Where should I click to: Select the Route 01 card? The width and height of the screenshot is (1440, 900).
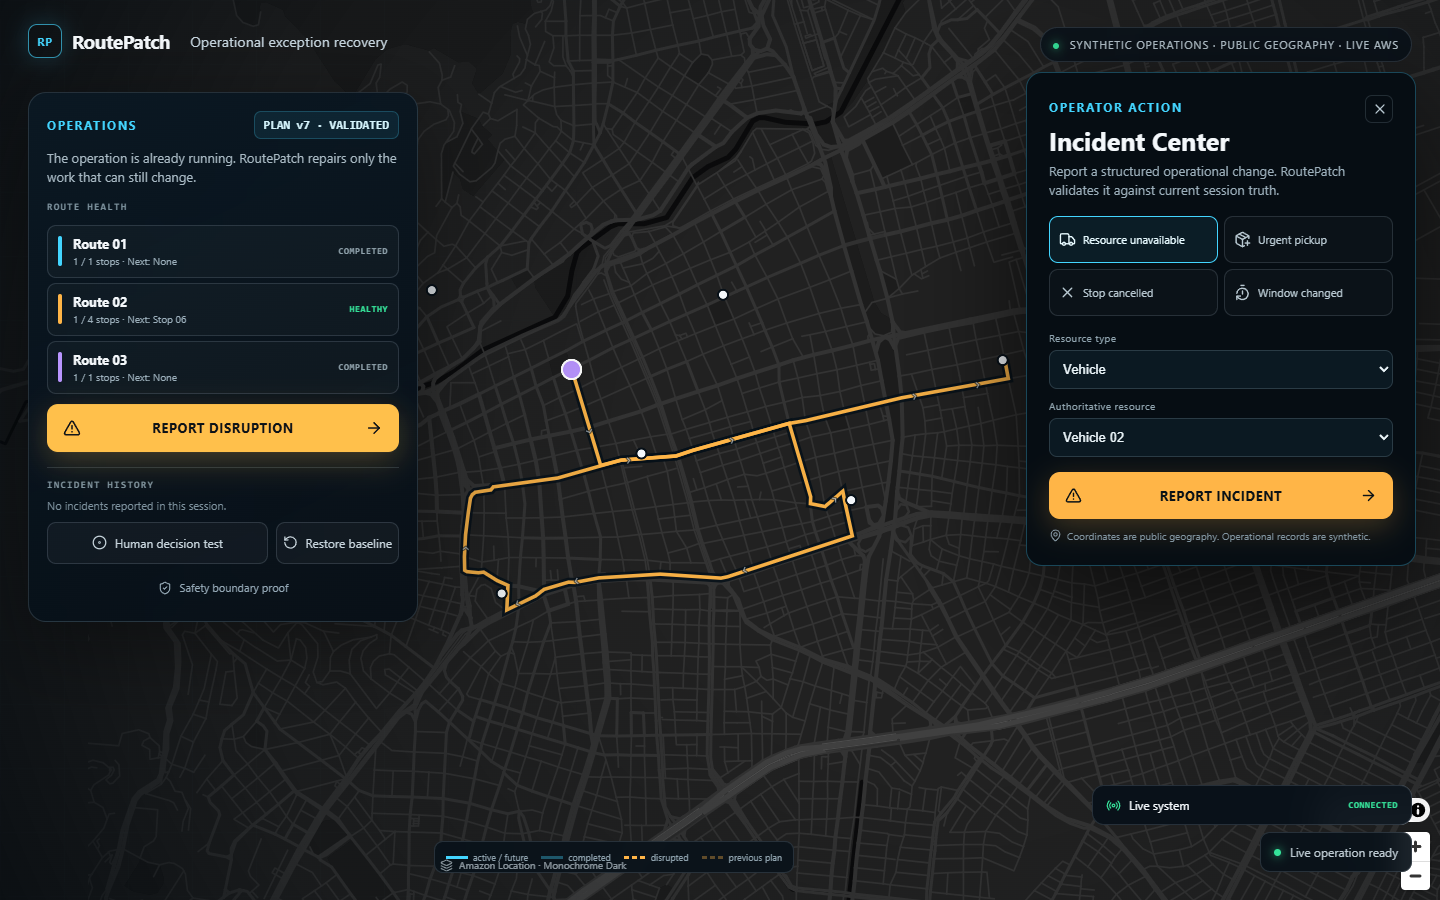[223, 252]
